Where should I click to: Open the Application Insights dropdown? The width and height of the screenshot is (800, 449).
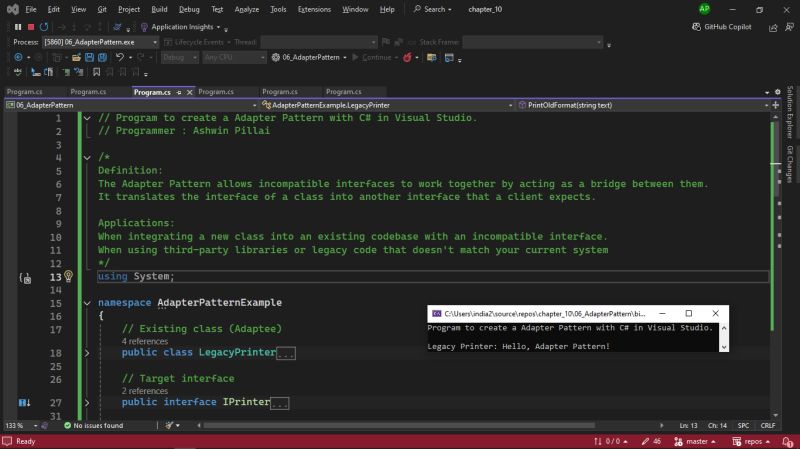218,27
